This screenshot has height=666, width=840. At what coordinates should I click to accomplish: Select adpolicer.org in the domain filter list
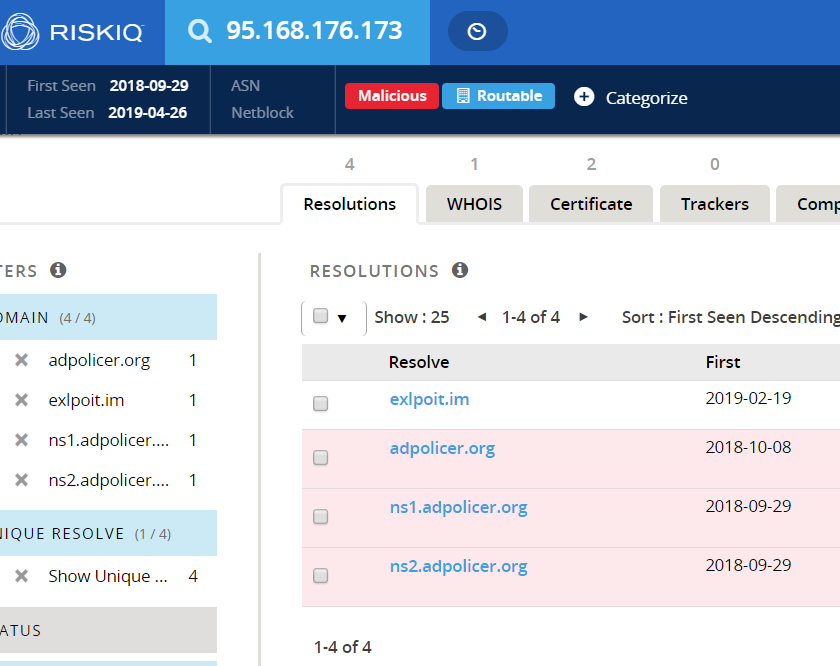pos(99,360)
